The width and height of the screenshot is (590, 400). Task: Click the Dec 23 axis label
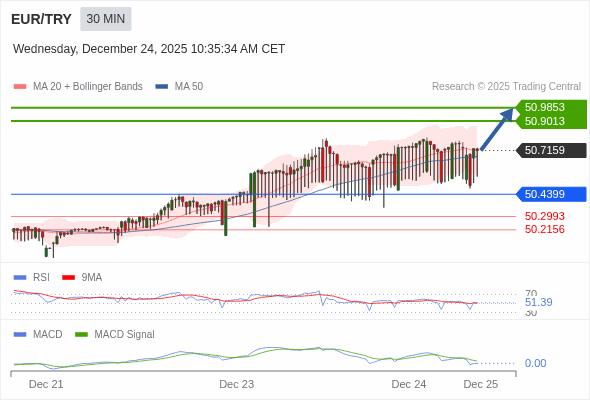pyautogui.click(x=237, y=384)
